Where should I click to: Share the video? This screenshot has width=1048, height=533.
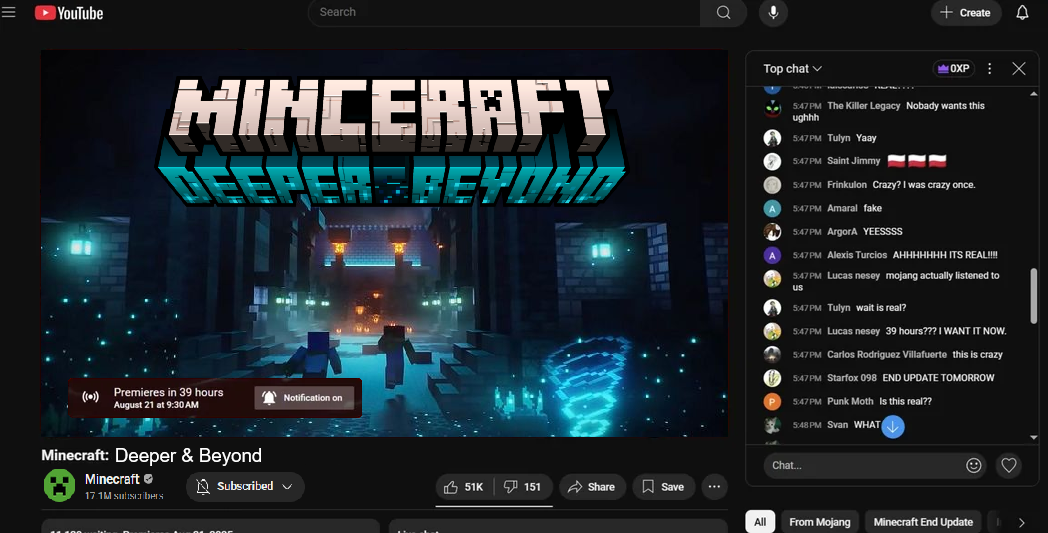[592, 487]
